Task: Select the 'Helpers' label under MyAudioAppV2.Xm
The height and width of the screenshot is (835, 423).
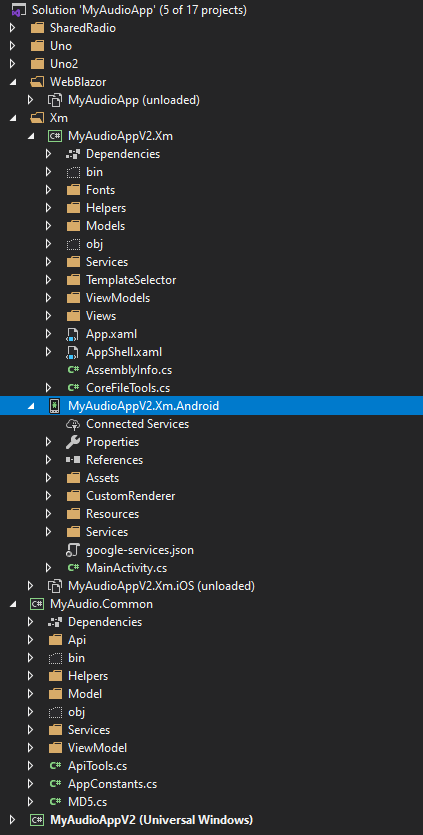Action: click(x=106, y=208)
